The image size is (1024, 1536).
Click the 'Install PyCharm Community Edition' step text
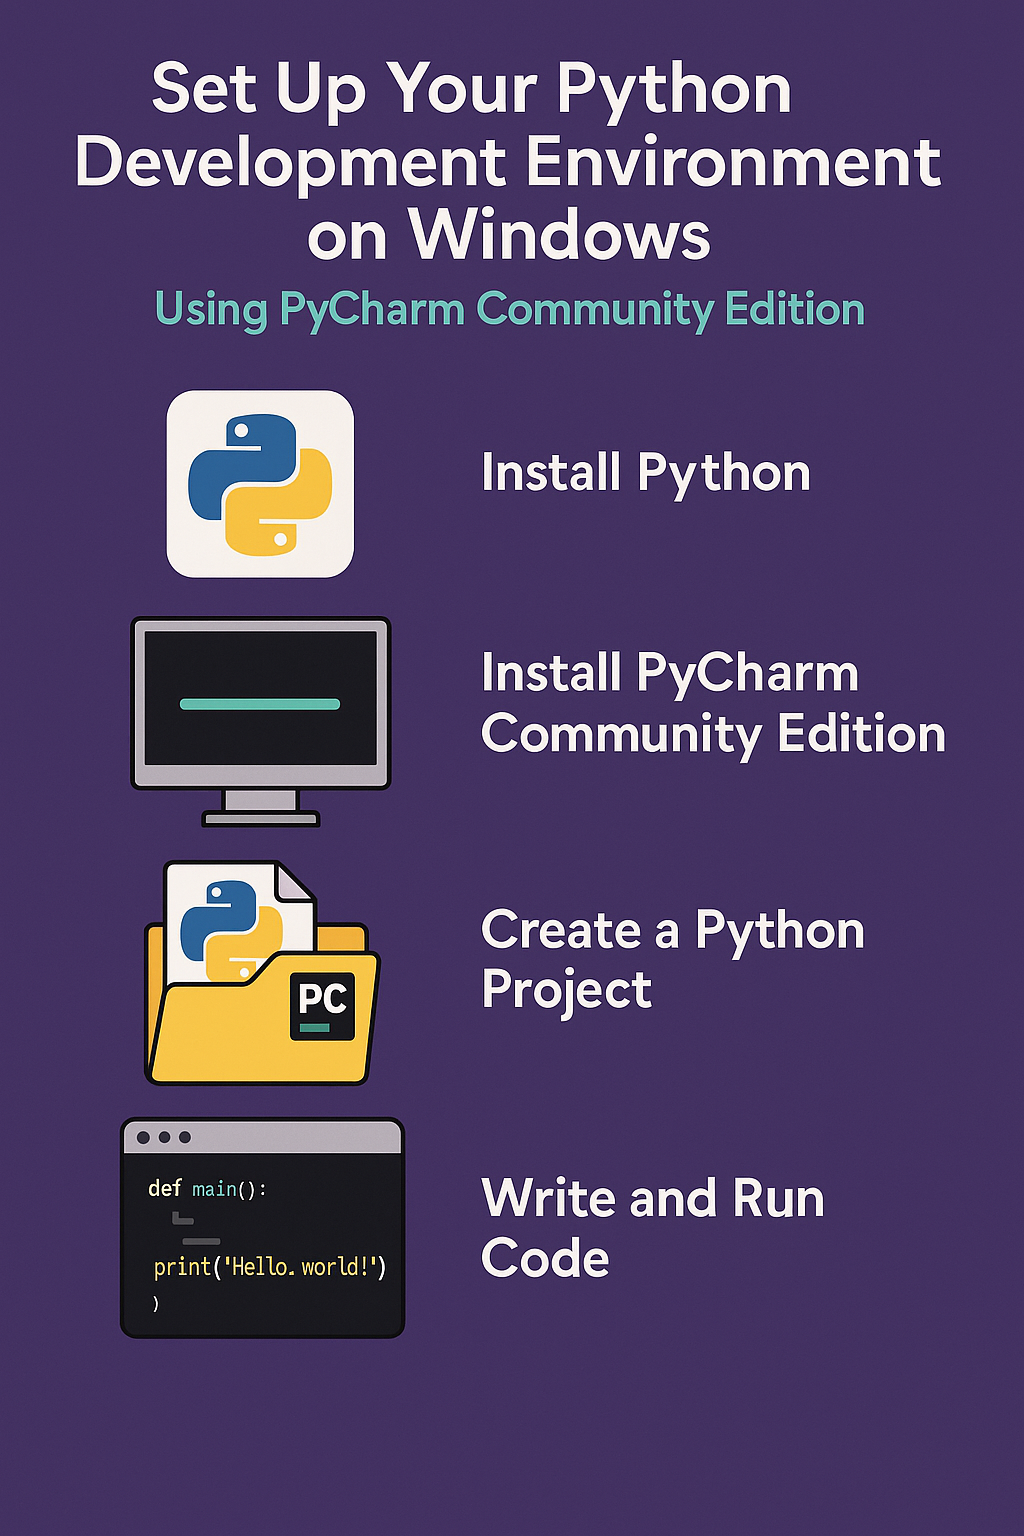[x=713, y=704]
